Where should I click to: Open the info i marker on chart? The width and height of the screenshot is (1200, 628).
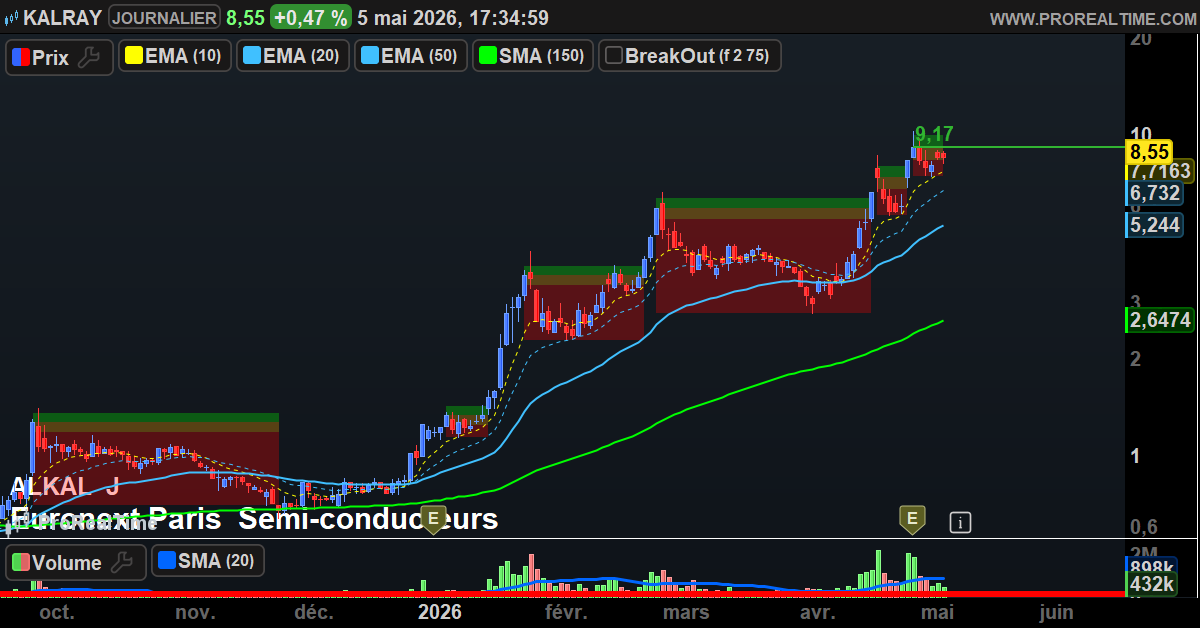[x=960, y=521]
